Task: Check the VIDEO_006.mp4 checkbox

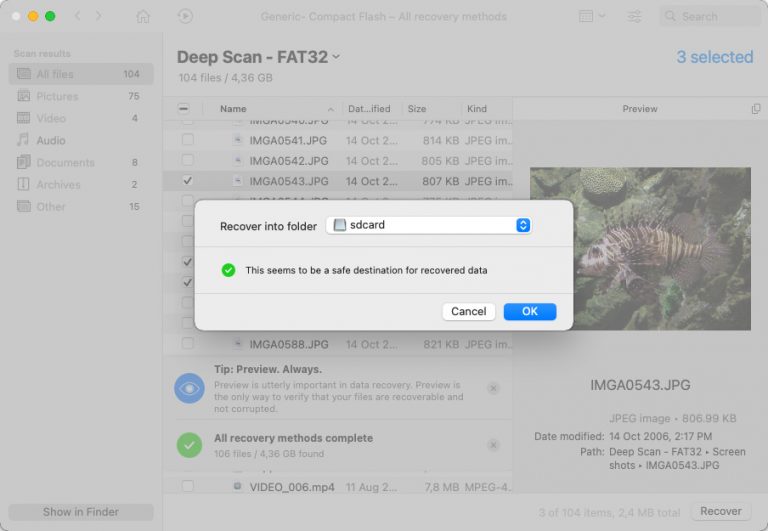Action: click(188, 486)
